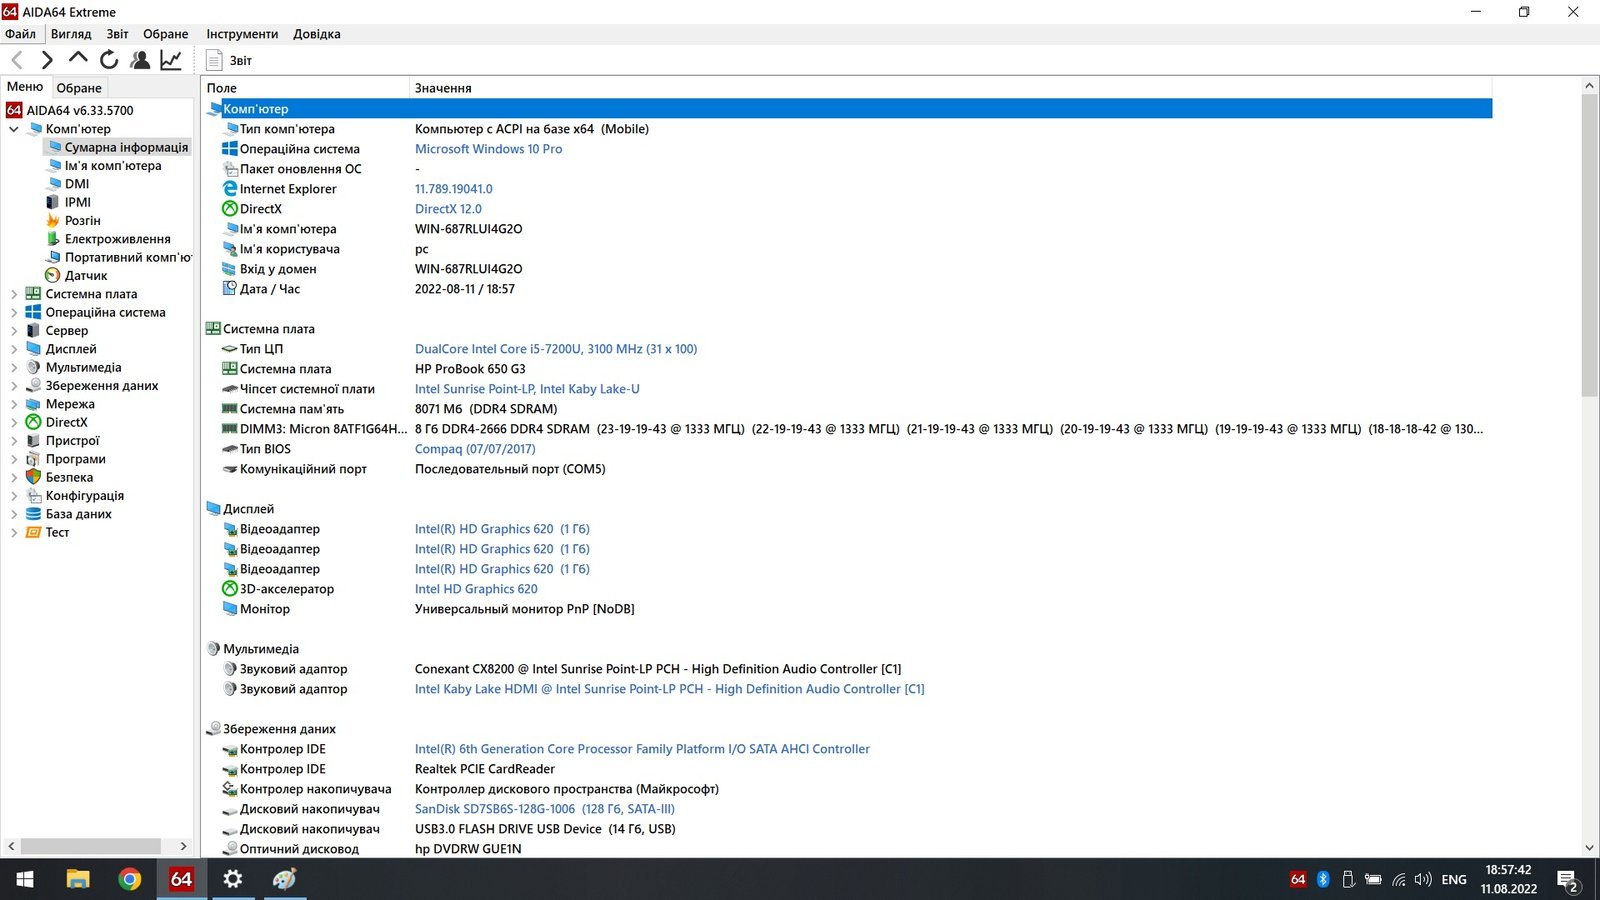Open Електроживлення power tree item
The height and width of the screenshot is (900, 1600).
click(x=118, y=239)
